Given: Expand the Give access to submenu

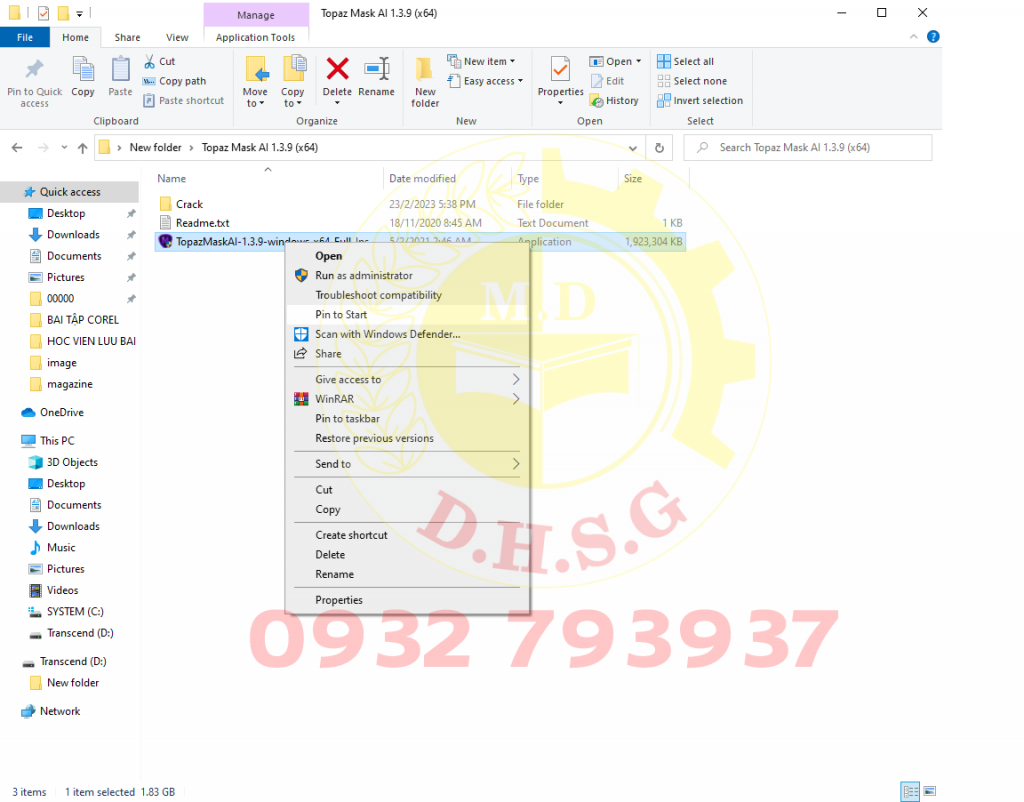Looking at the screenshot, I should 515,379.
